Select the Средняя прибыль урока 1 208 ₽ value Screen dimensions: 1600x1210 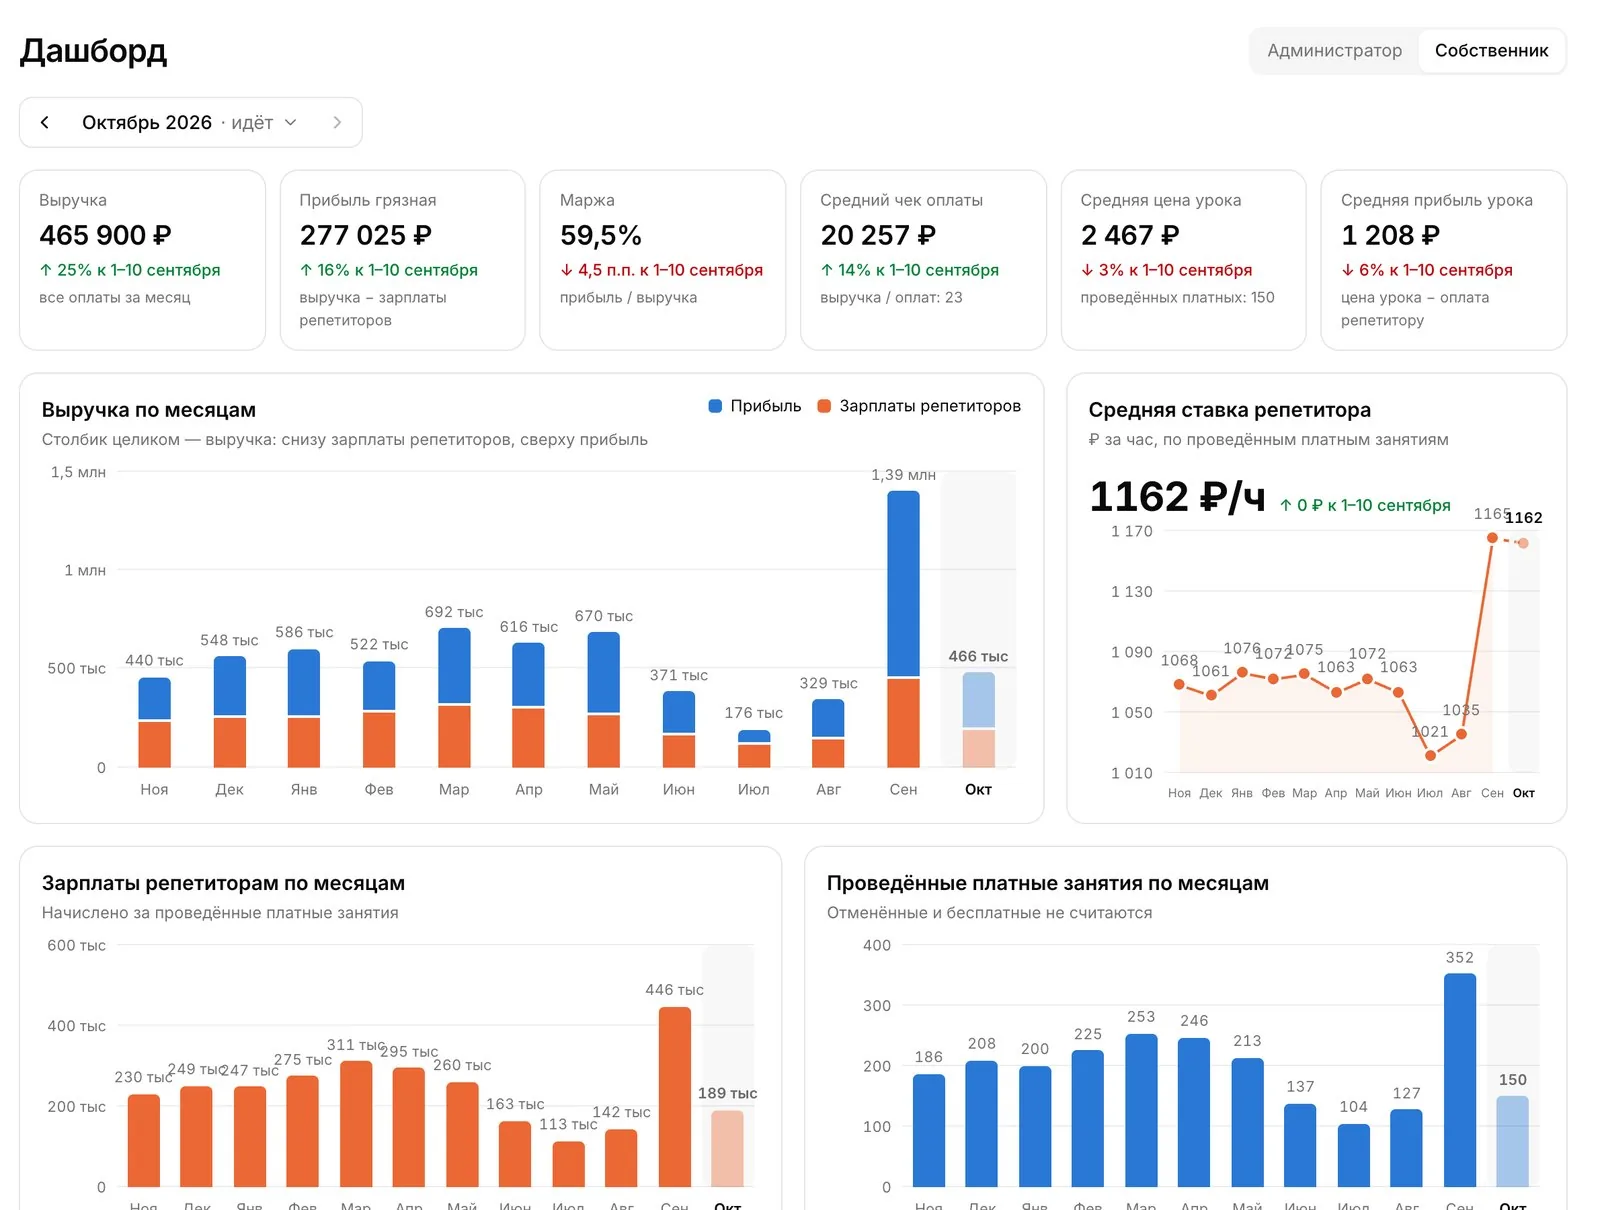pyautogui.click(x=1390, y=235)
